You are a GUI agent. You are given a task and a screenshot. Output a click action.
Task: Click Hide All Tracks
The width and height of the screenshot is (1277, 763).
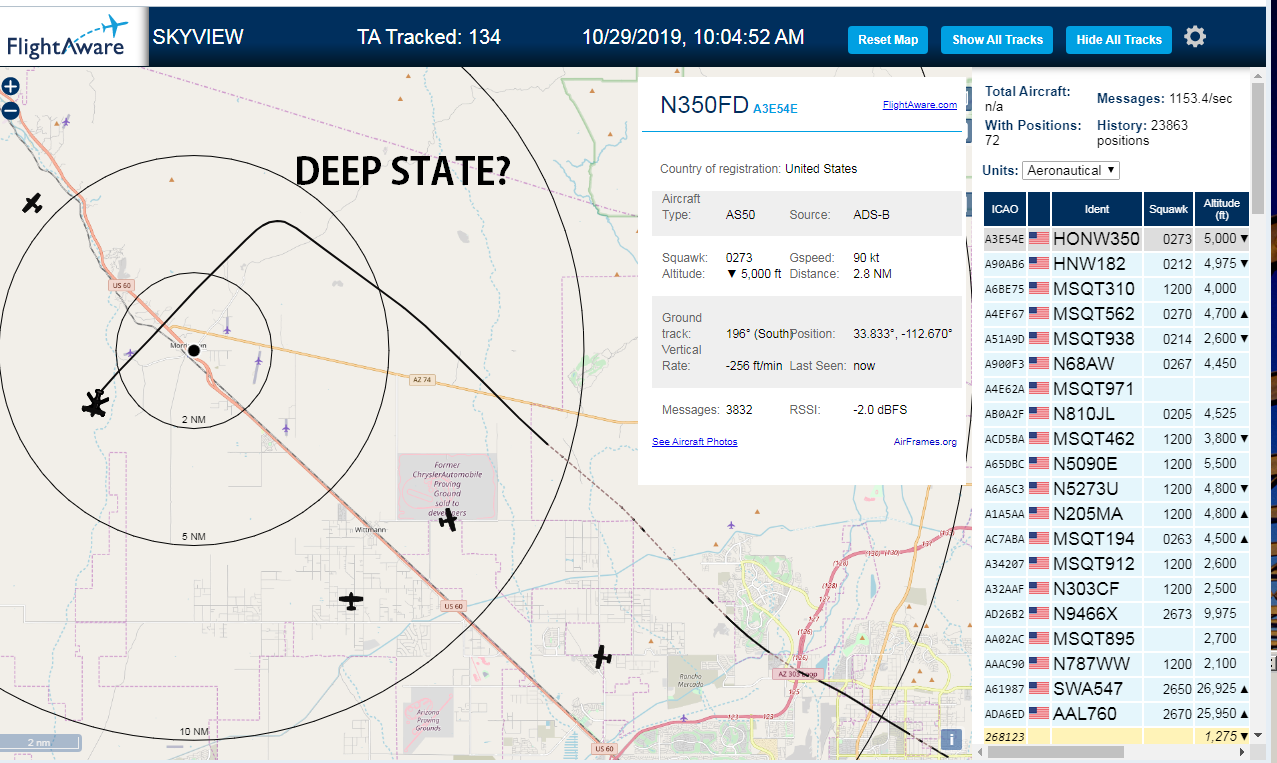1119,40
